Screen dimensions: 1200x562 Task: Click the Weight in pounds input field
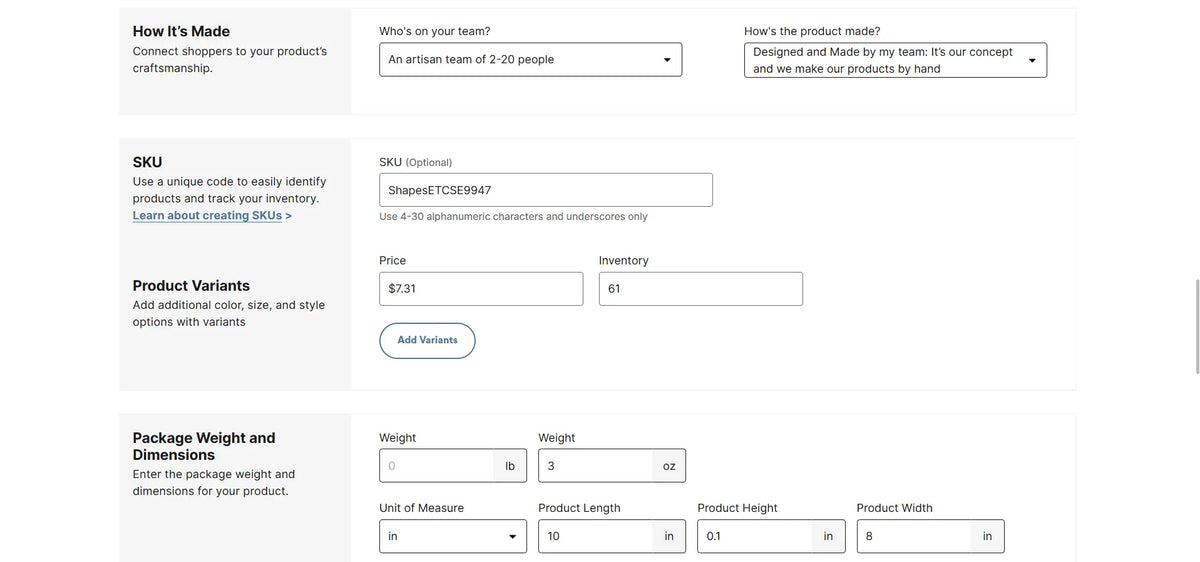(436, 466)
